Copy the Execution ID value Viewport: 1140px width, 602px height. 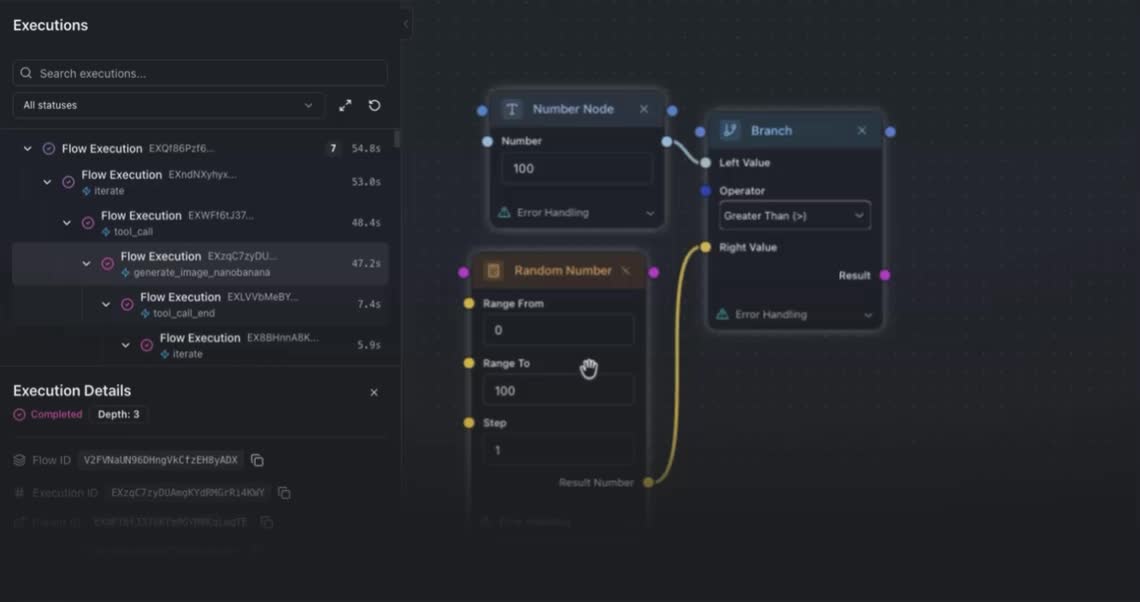point(284,493)
